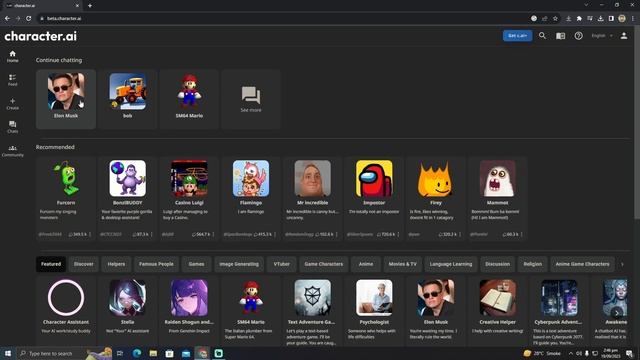This screenshot has width=640, height=360.
Task: Open the Religion tab
Action: click(x=533, y=264)
